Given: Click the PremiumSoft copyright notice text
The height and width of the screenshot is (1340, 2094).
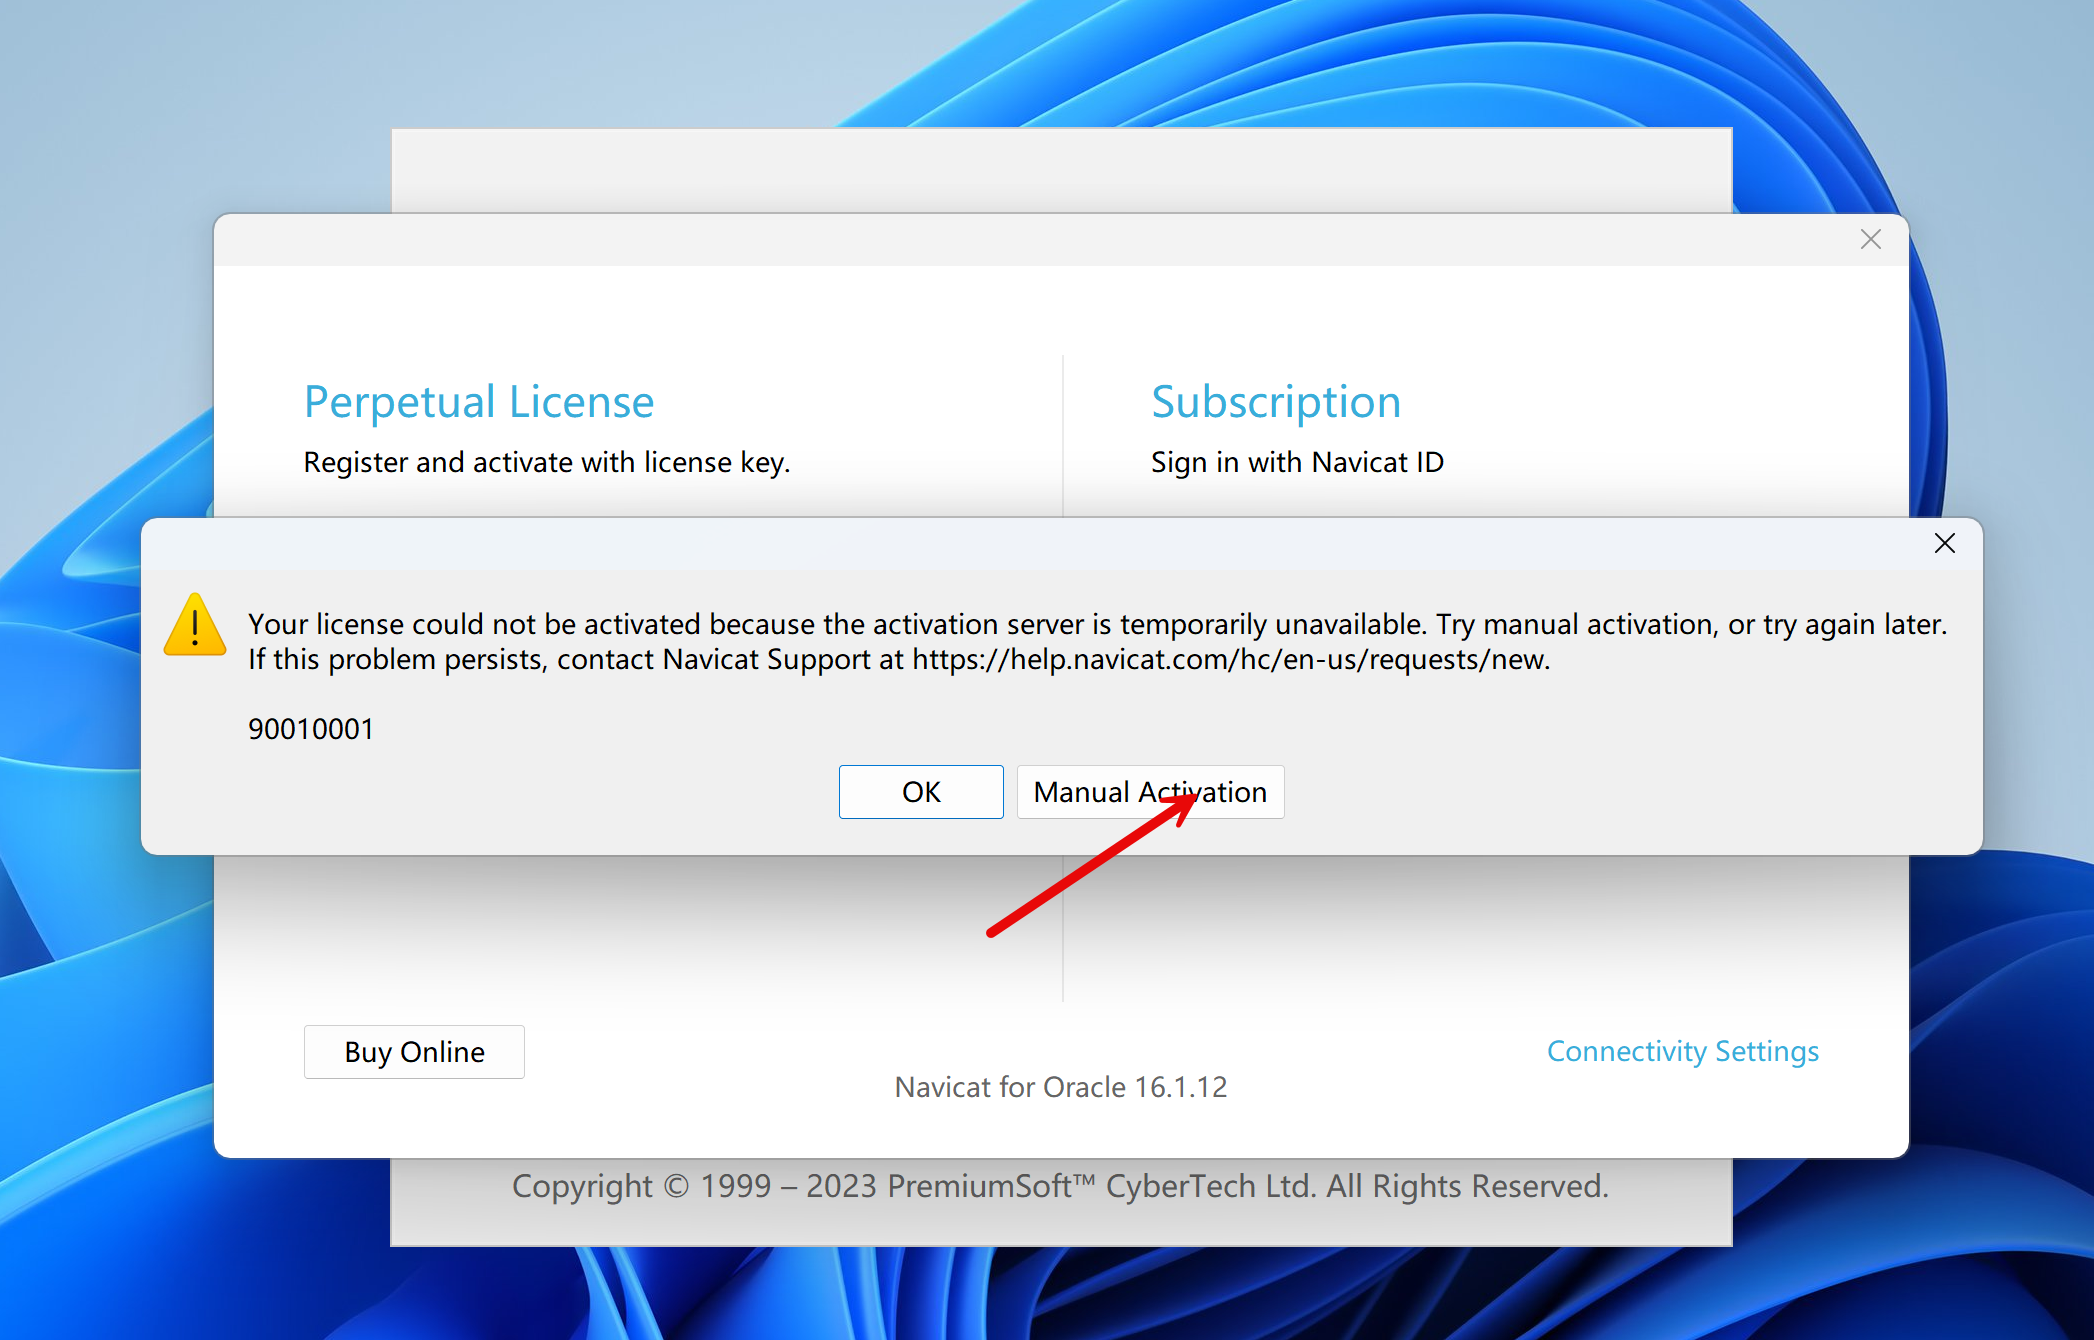Looking at the screenshot, I should tap(1060, 1186).
